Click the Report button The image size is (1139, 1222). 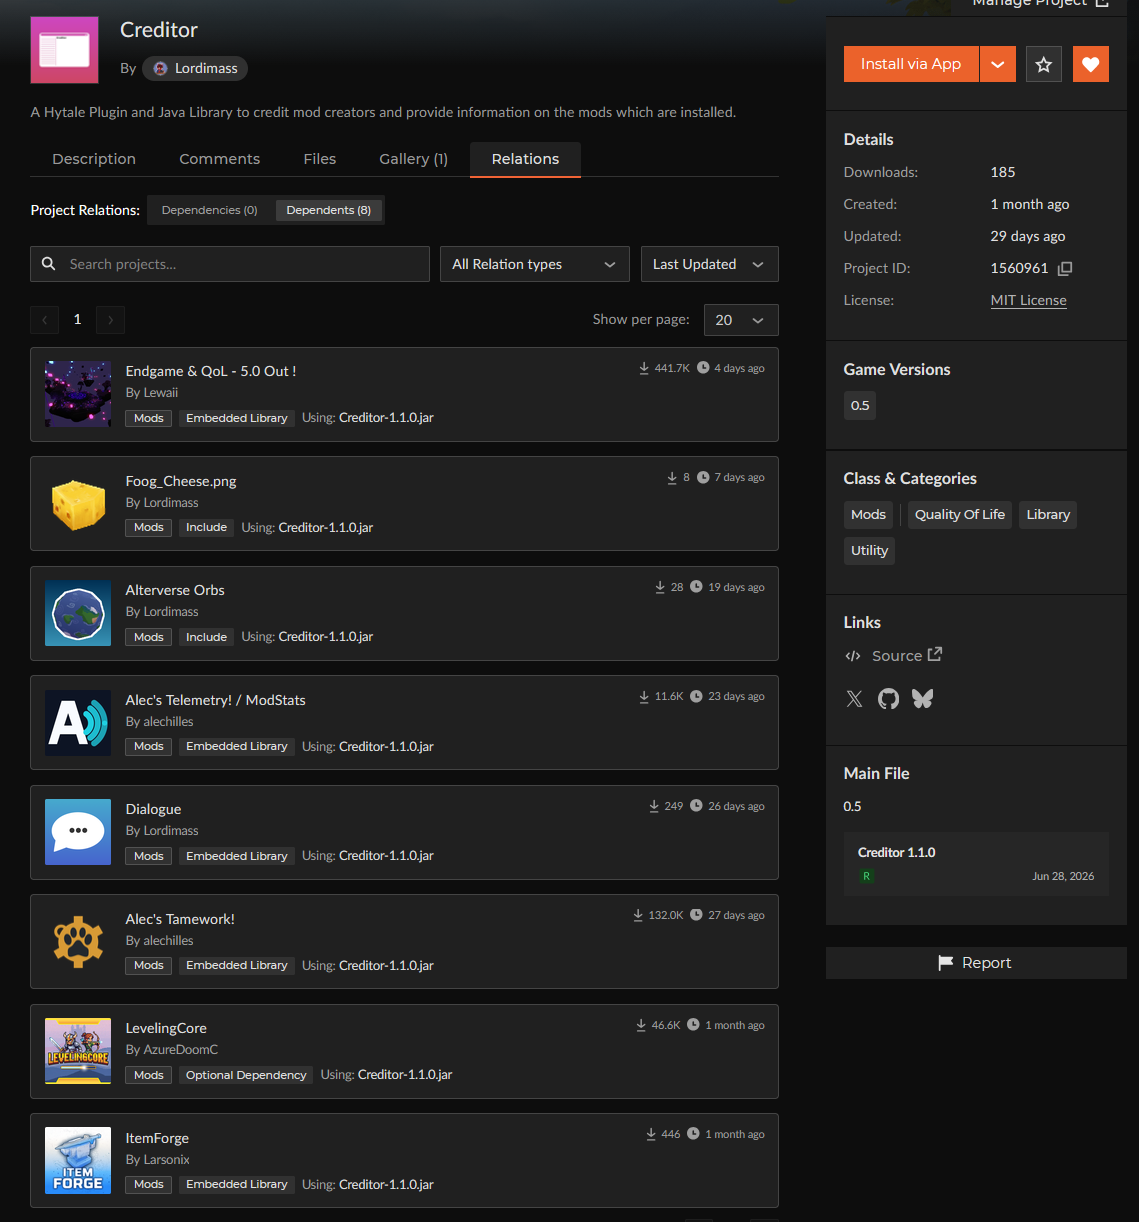(x=976, y=963)
